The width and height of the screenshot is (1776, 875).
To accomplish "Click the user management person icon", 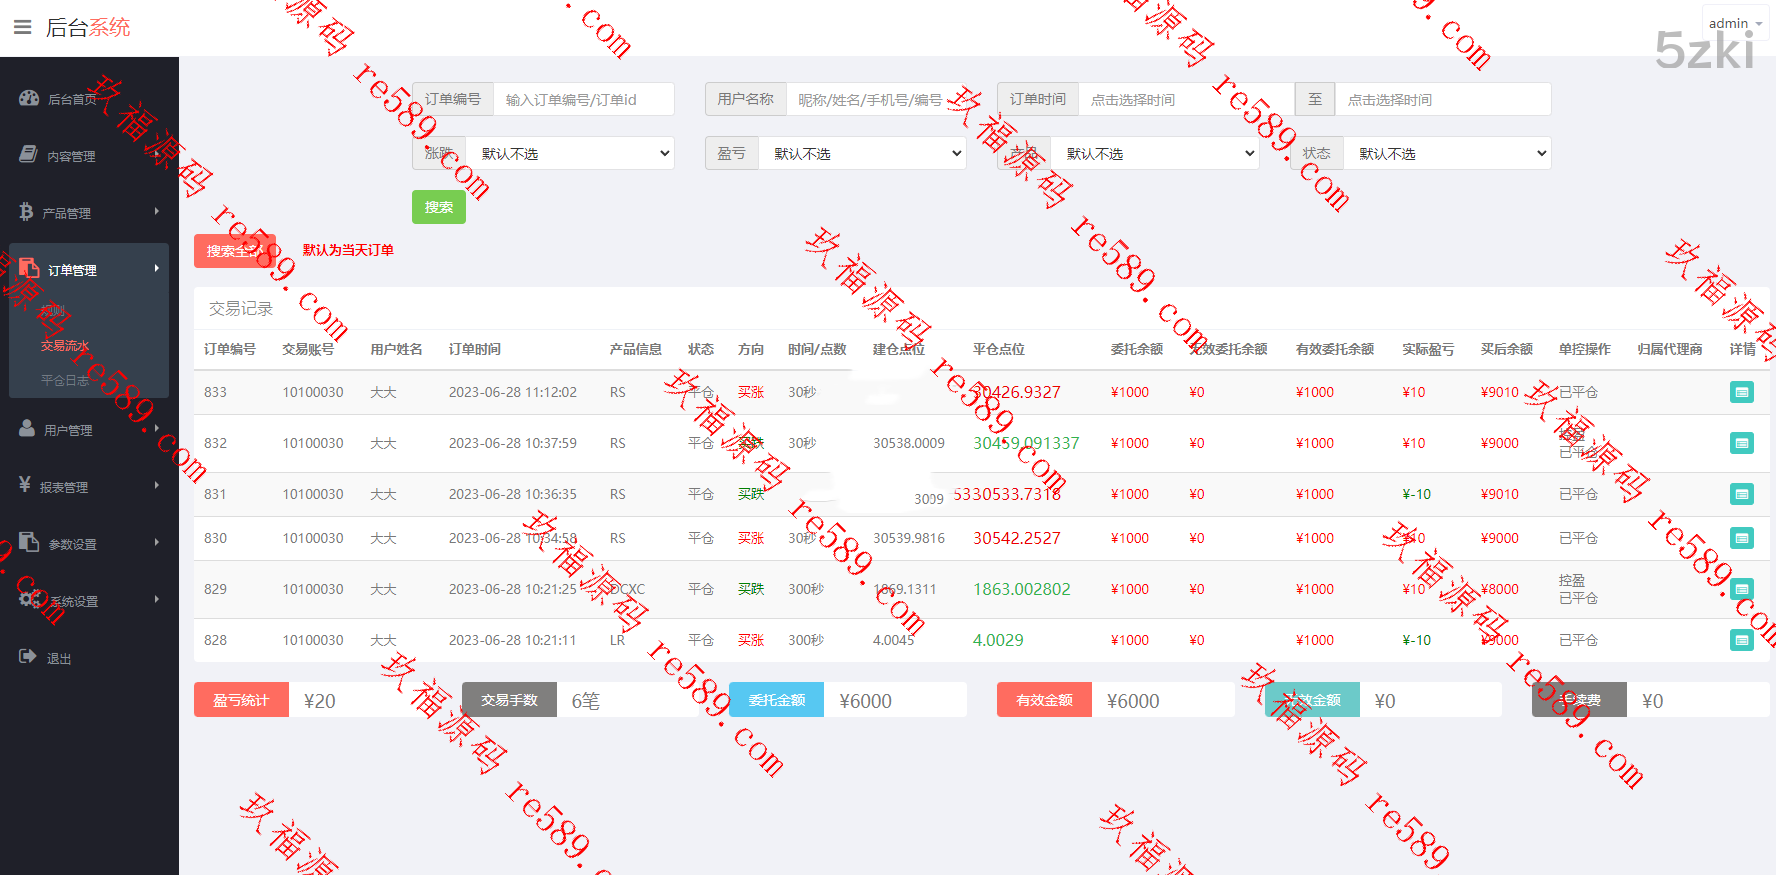I will pyautogui.click(x=27, y=429).
